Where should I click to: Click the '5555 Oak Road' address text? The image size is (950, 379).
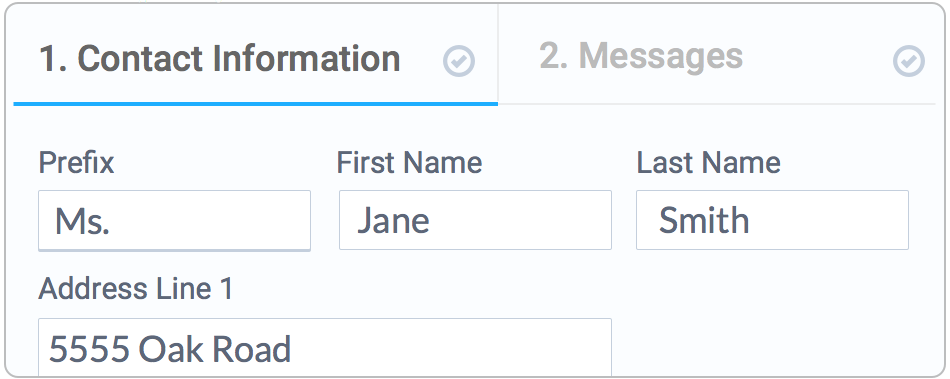click(170, 349)
